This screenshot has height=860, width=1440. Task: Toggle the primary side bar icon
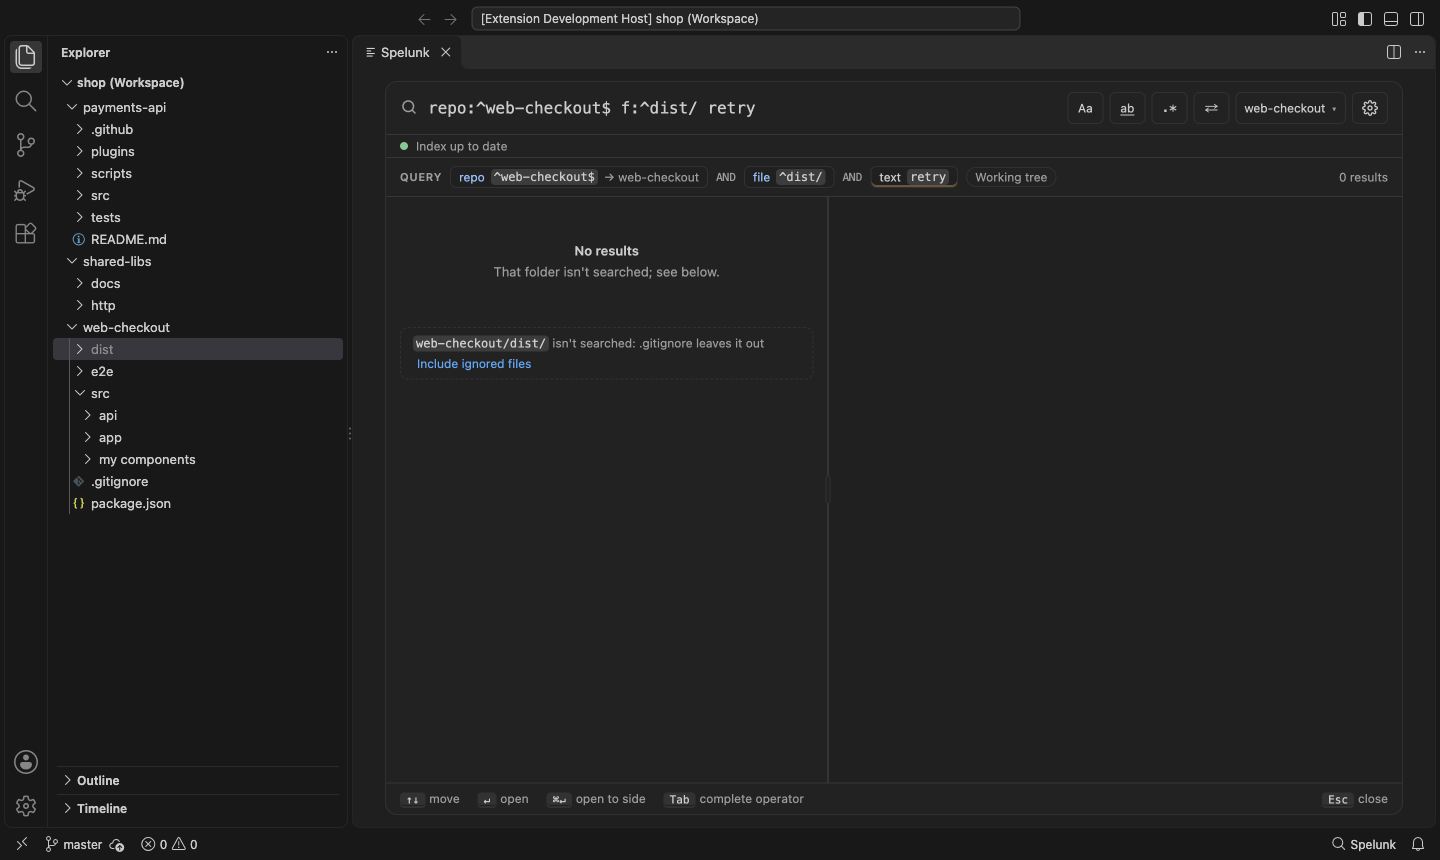(x=1365, y=19)
